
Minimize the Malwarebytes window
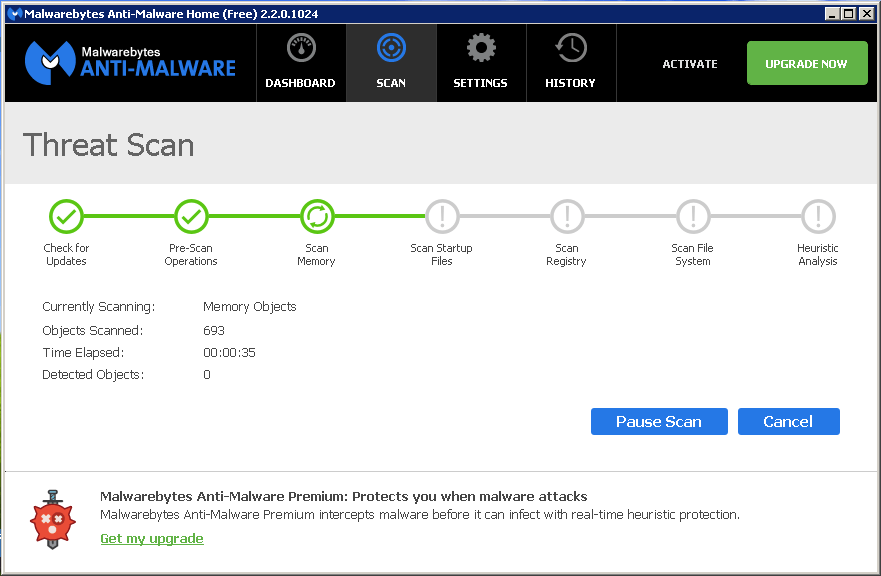[833, 13]
